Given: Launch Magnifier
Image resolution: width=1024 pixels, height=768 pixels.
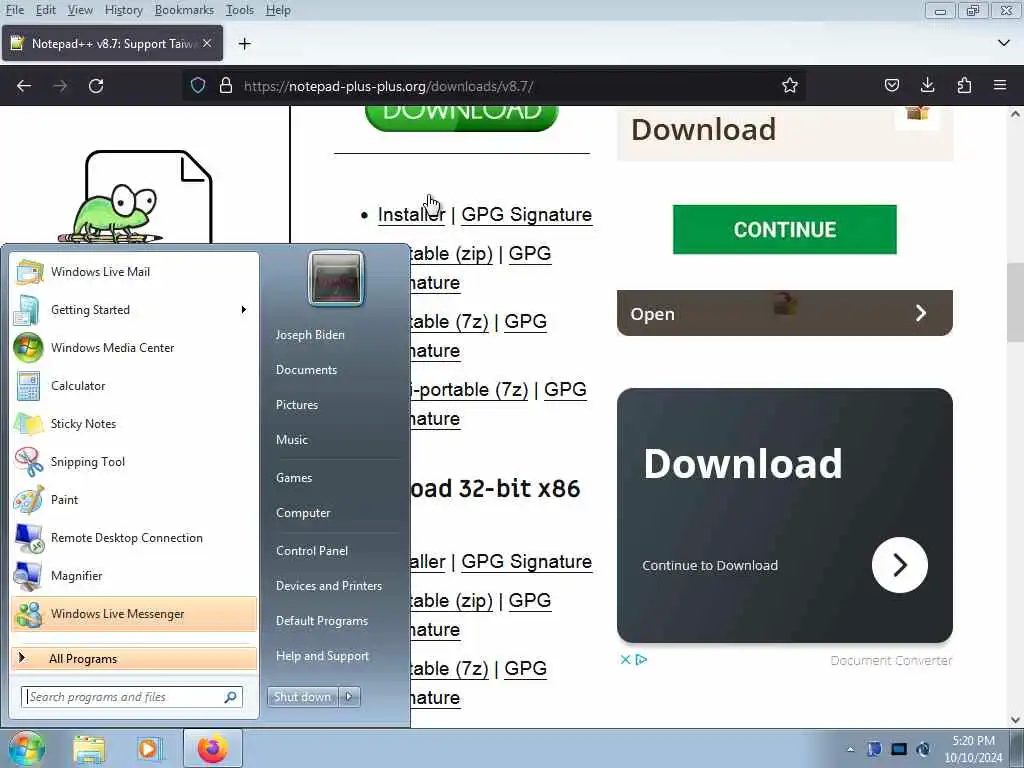Looking at the screenshot, I should pos(134,575).
